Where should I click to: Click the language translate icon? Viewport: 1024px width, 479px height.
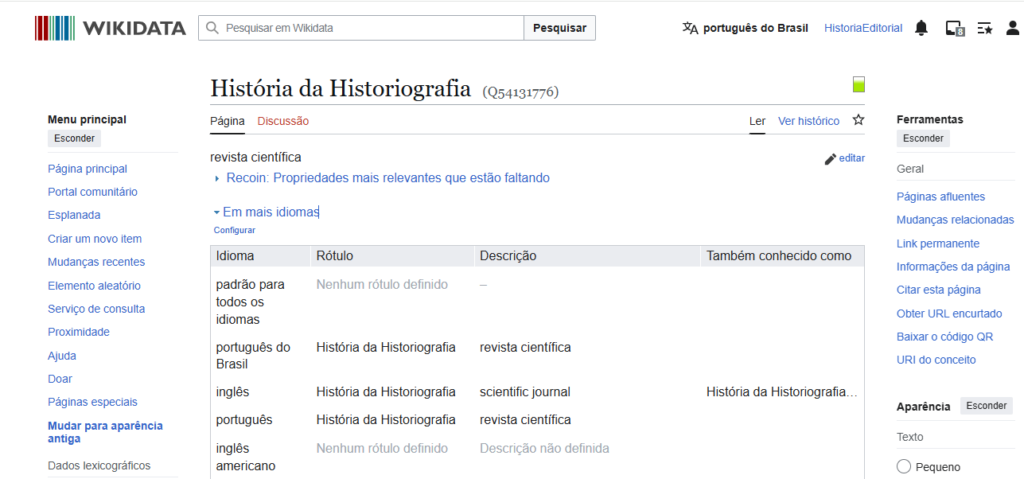690,28
